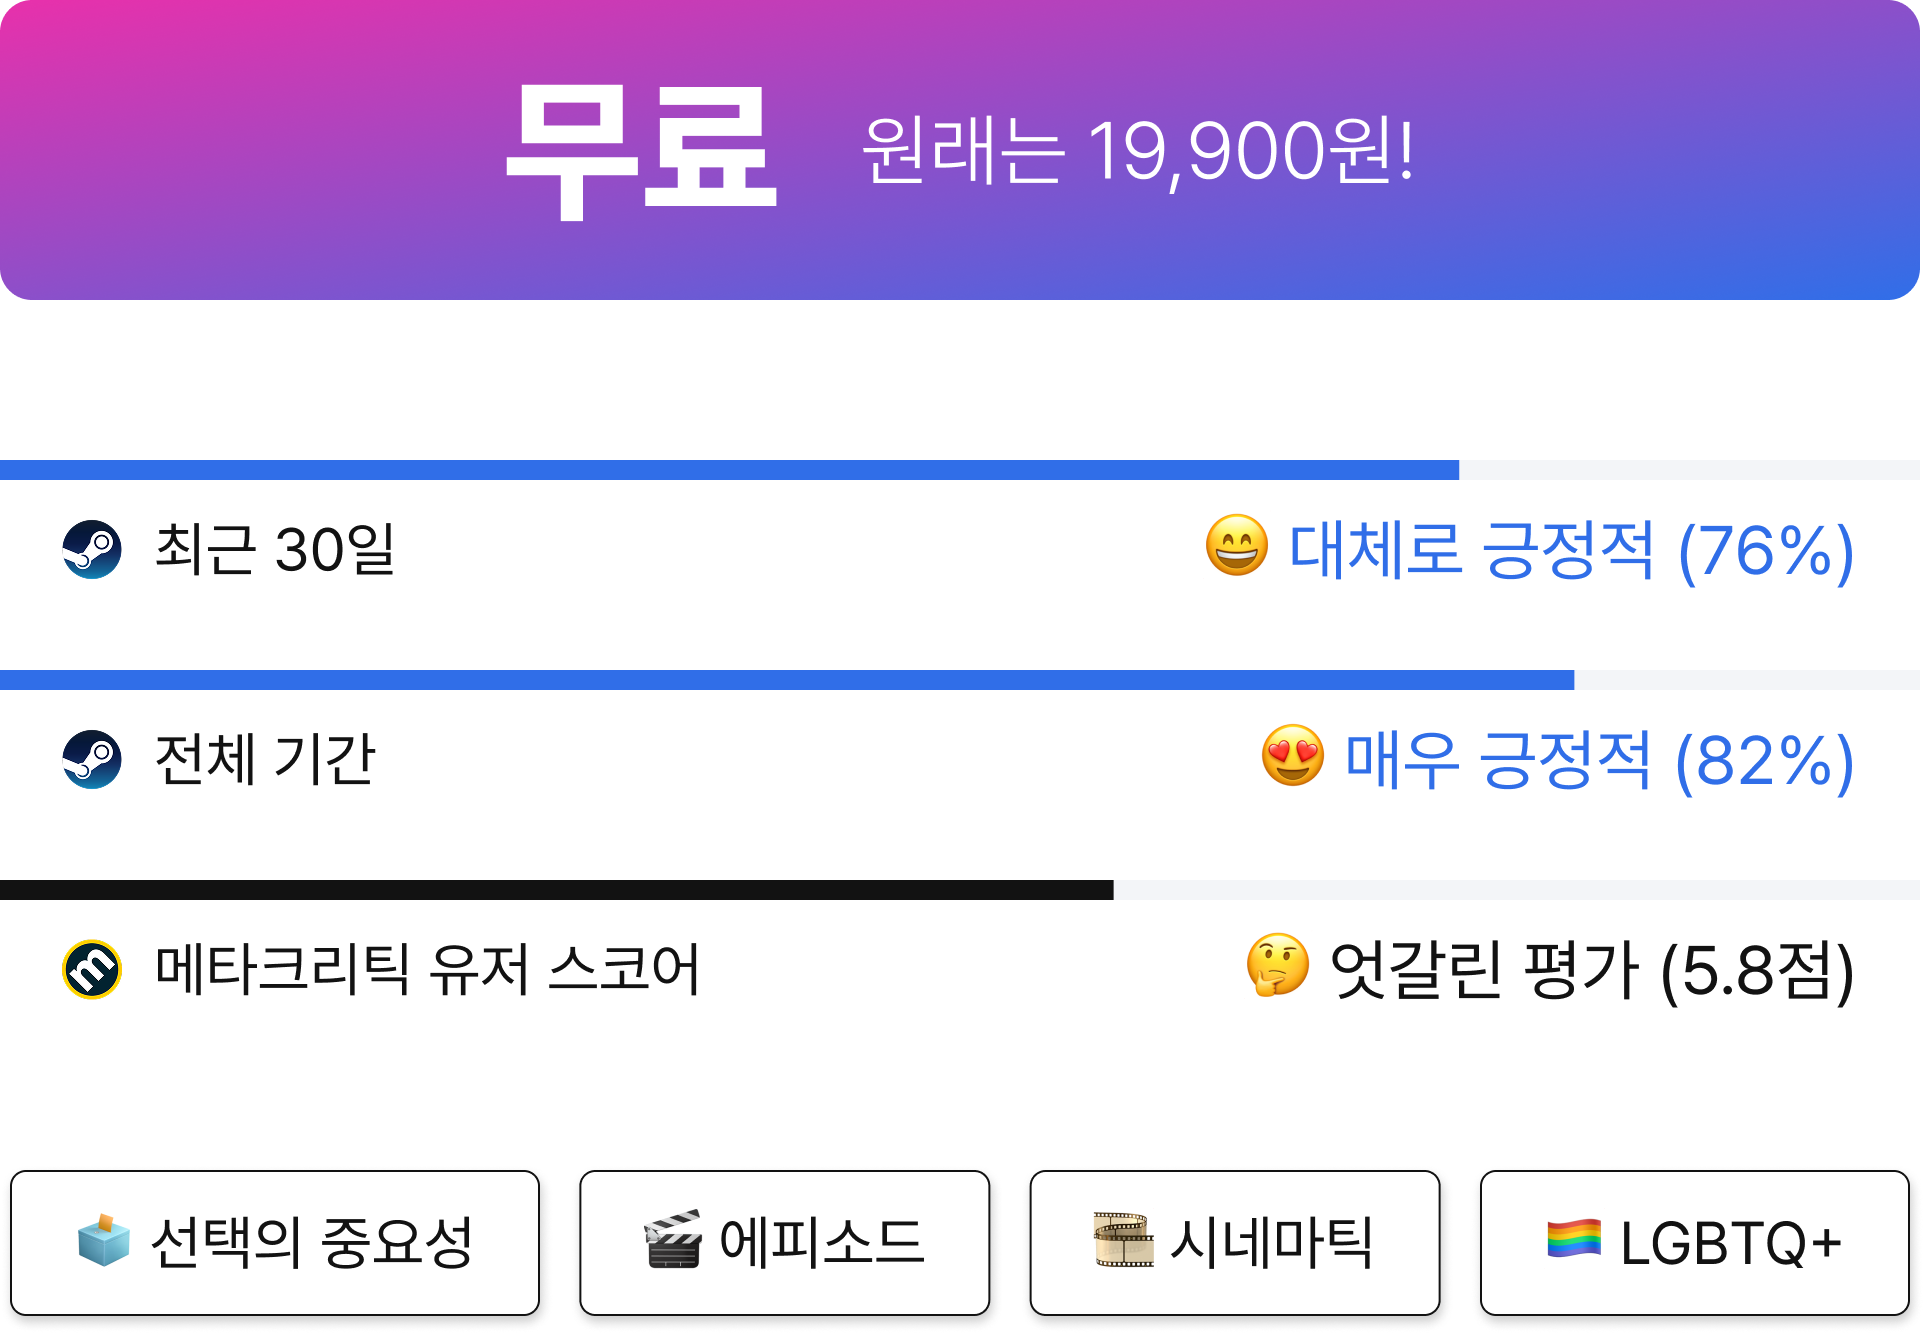Screen dimensions: 1924x1334
Task: Click the grinning emoji next to 대체로 긍정적
Action: point(1236,546)
